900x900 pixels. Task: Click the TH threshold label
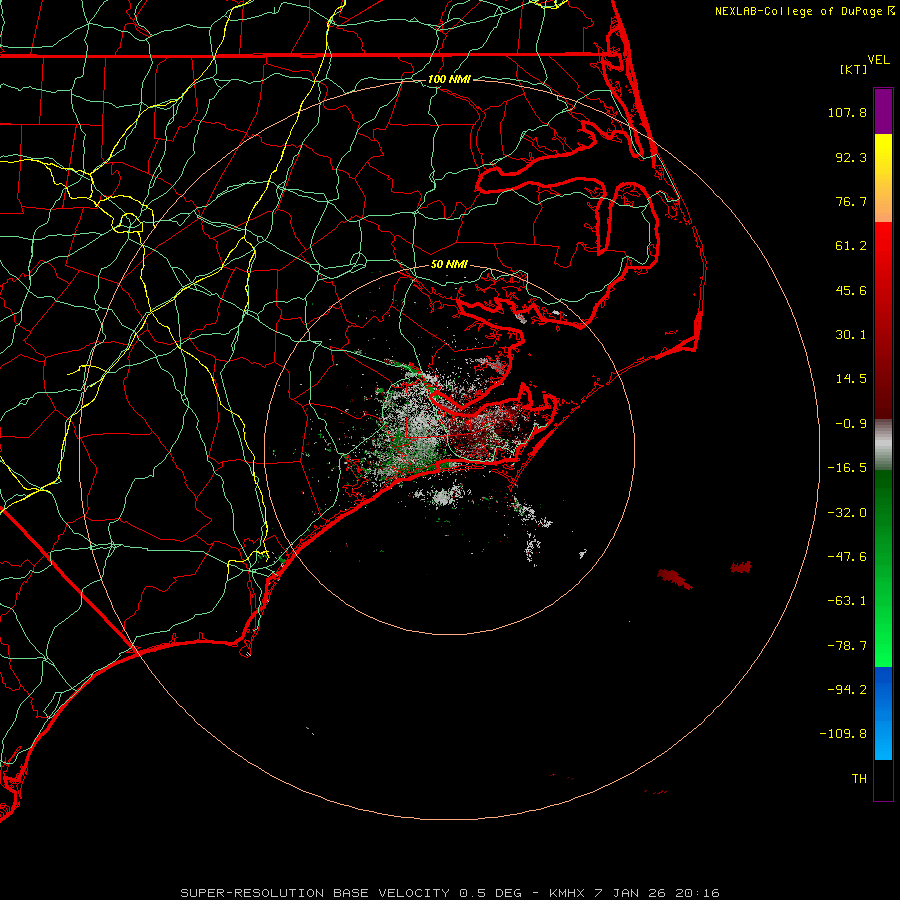[x=859, y=779]
